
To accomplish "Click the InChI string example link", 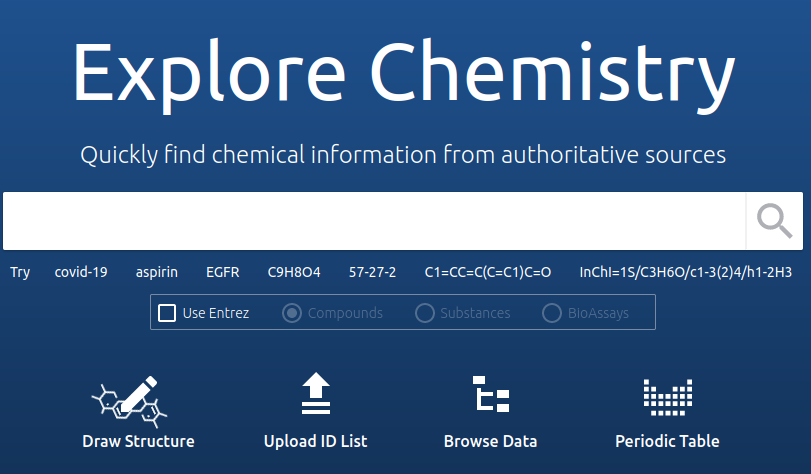I will [685, 272].
